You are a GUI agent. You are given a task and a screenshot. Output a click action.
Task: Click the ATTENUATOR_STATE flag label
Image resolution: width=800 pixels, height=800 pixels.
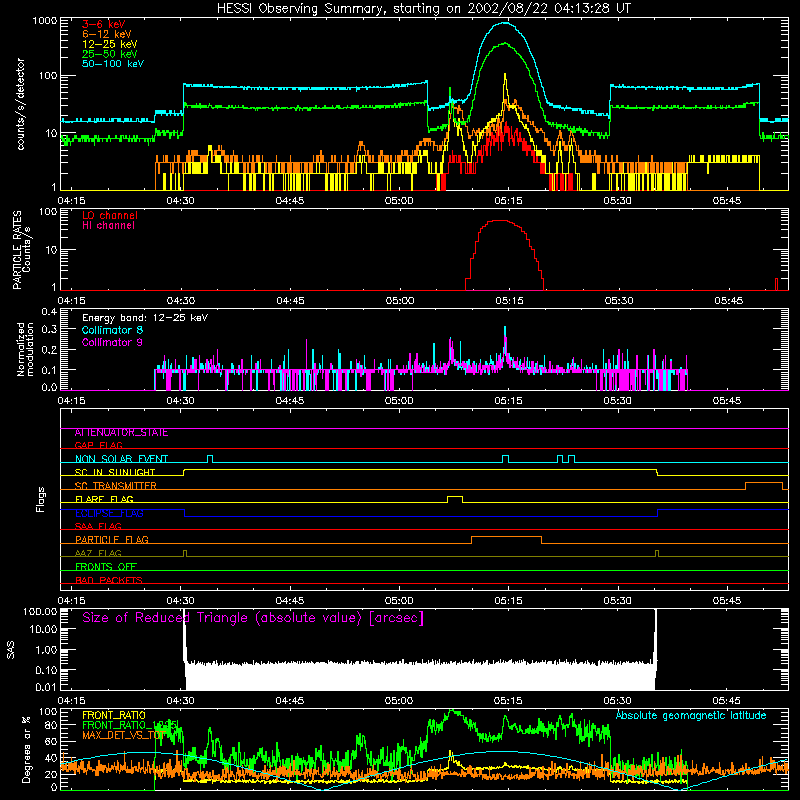[x=121, y=433]
